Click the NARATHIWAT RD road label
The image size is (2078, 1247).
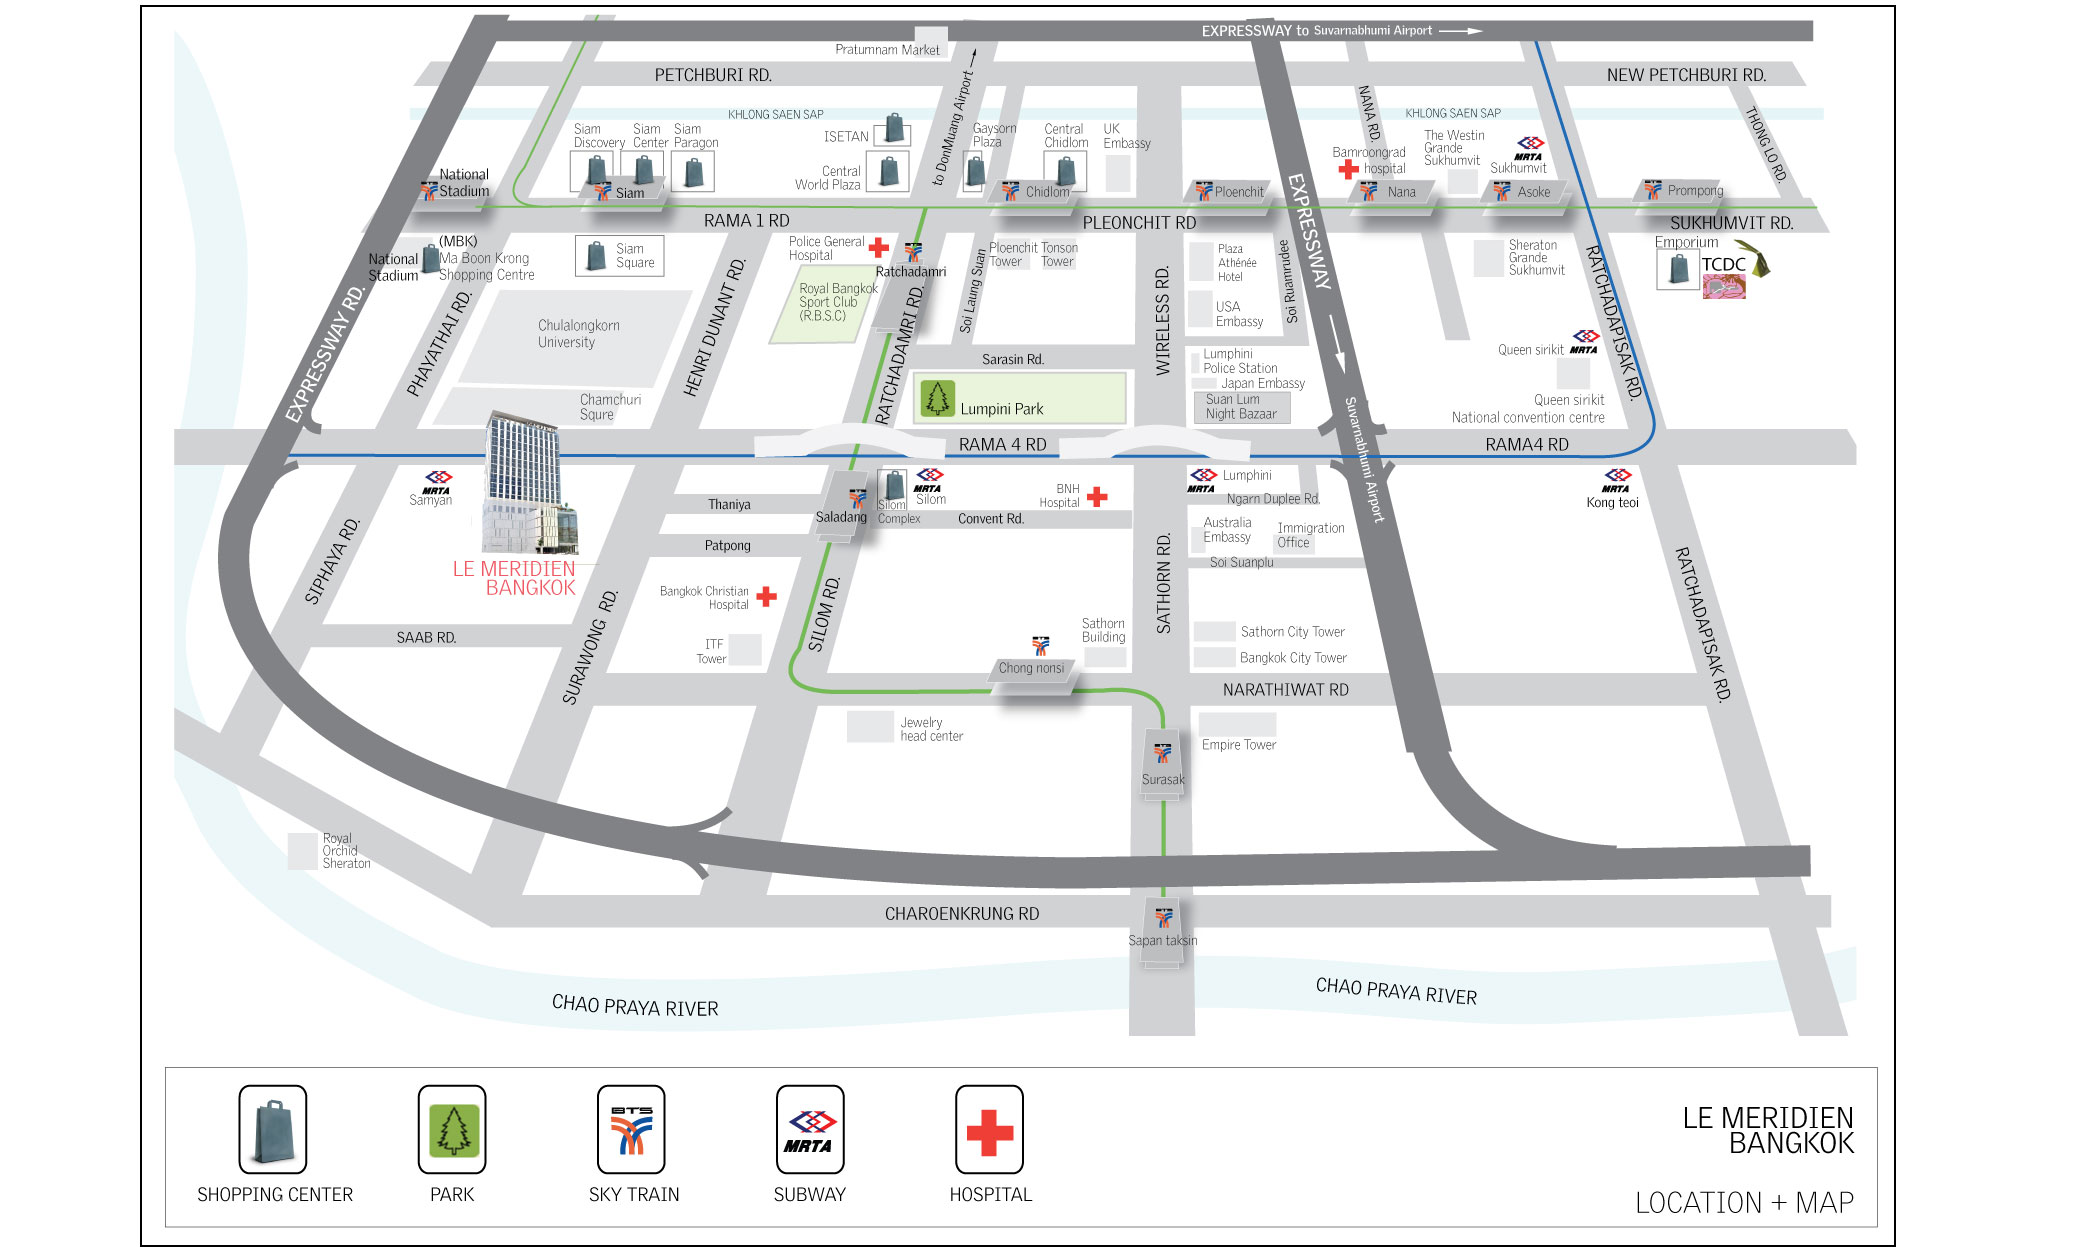[1286, 690]
